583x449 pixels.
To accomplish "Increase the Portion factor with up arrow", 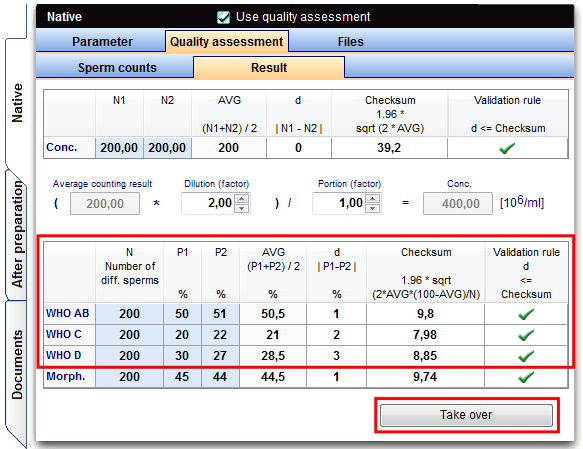I will (x=373, y=198).
